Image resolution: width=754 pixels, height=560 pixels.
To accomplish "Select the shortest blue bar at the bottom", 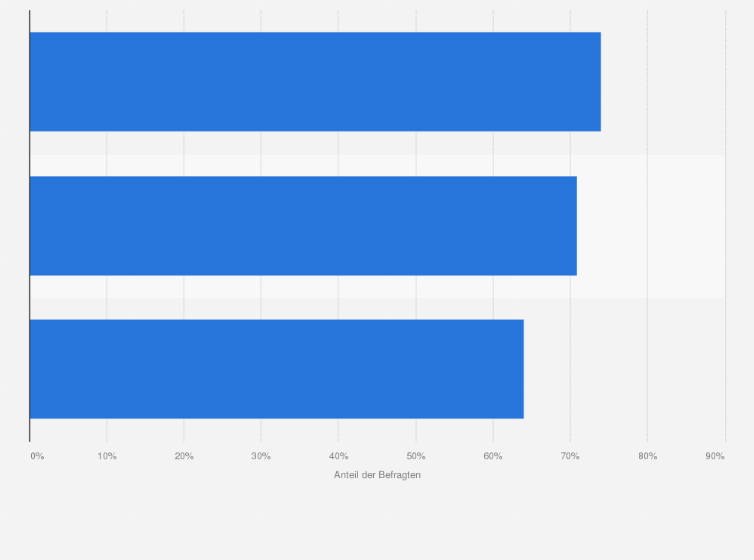I will pyautogui.click(x=276, y=369).
